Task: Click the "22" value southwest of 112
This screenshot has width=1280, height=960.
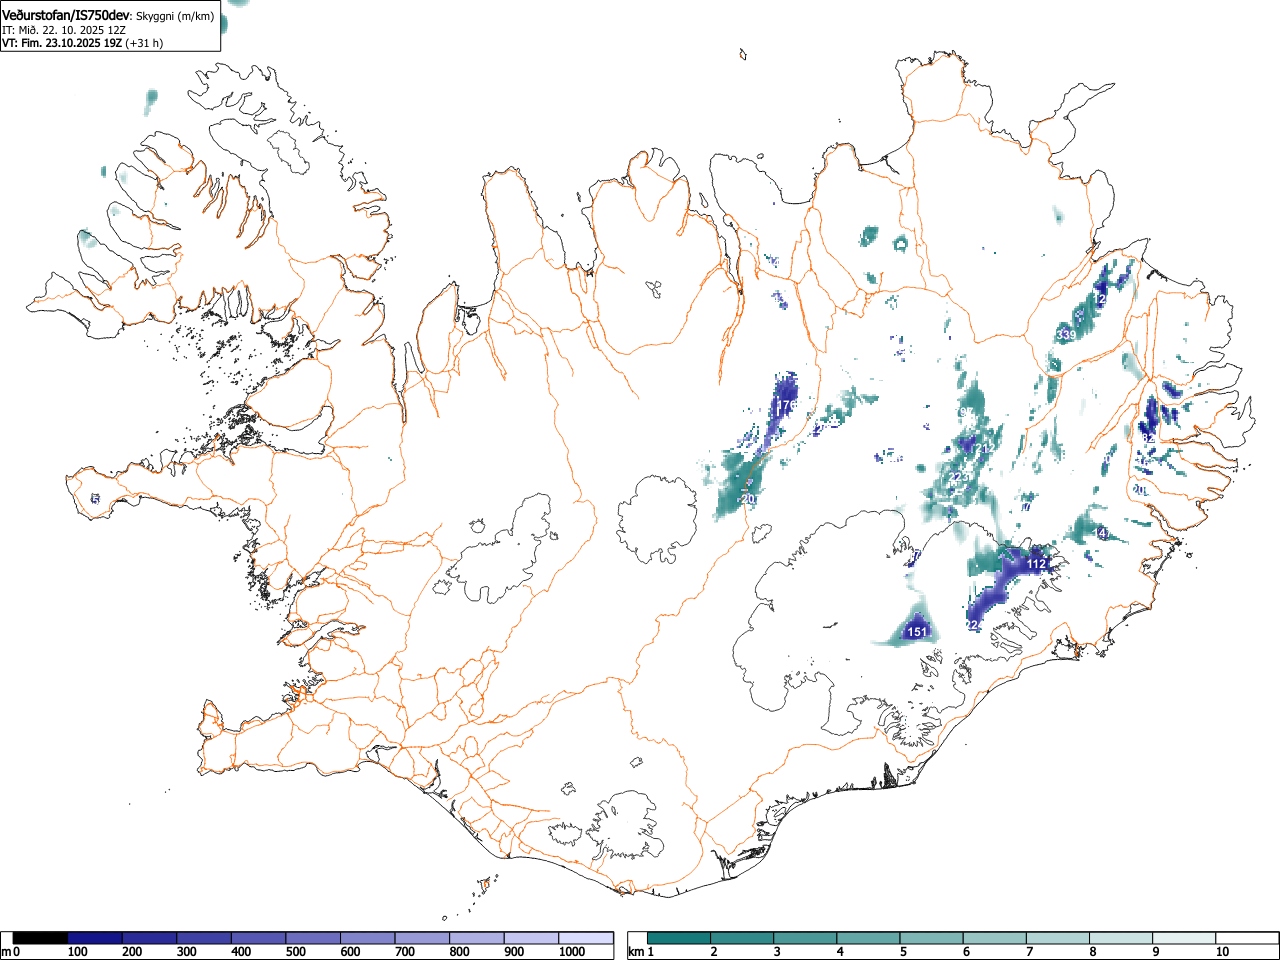Action: pyautogui.click(x=972, y=625)
